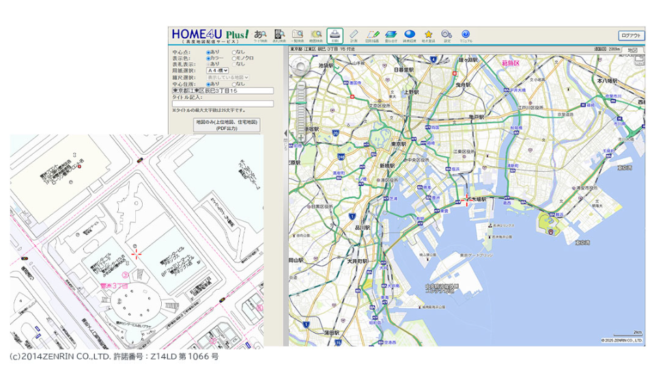The image size is (650, 386).
Task: Set 表札表示 to あり
Action: pyautogui.click(x=209, y=64)
